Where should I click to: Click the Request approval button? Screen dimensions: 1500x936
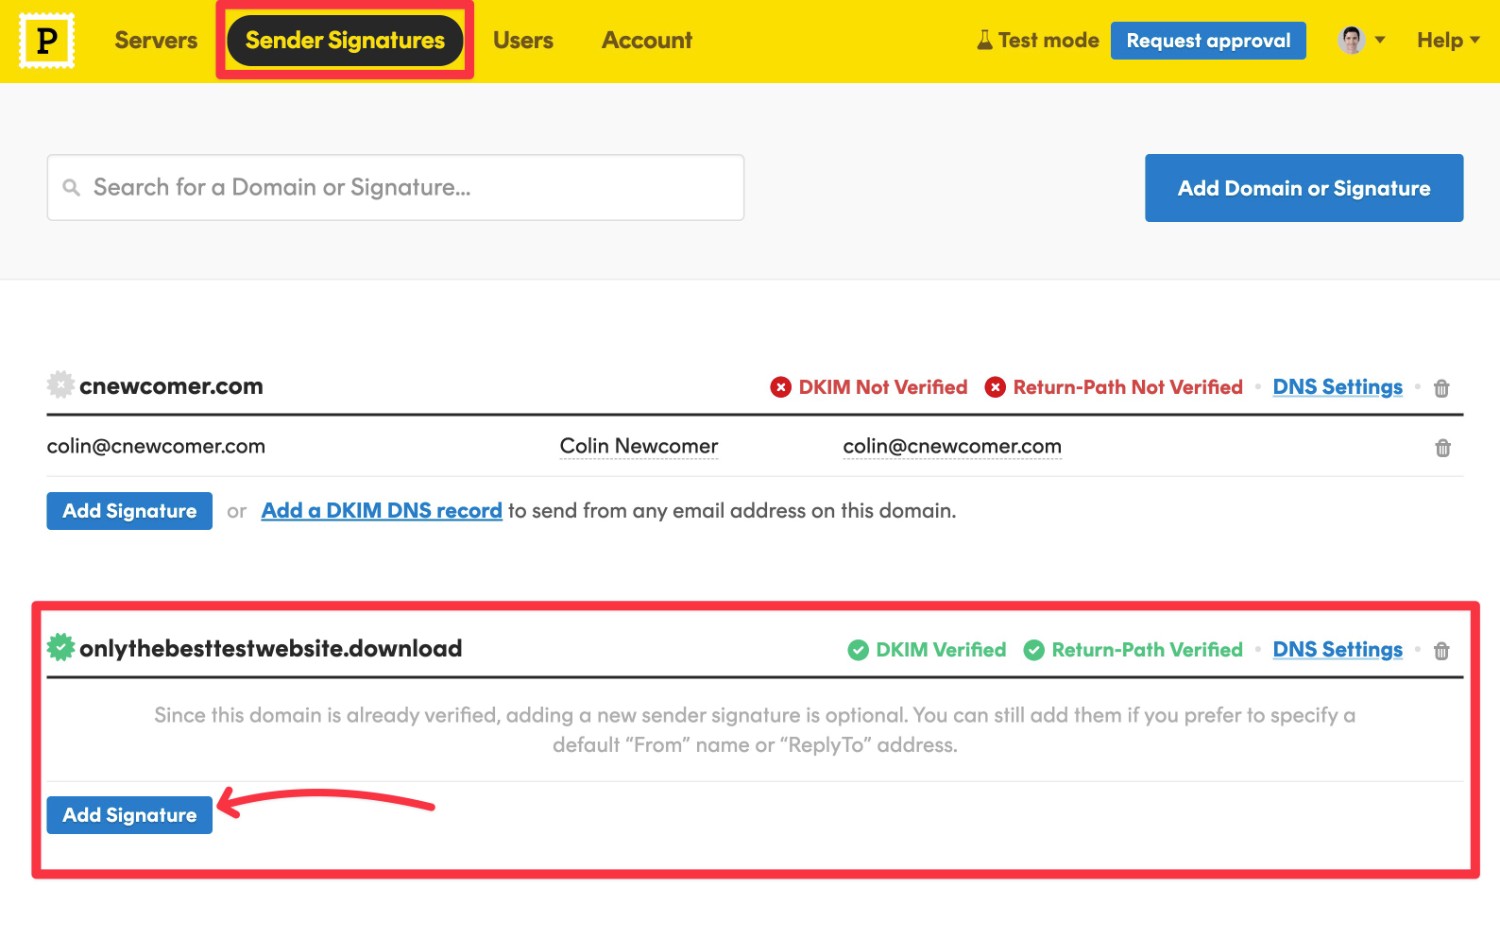coord(1208,40)
